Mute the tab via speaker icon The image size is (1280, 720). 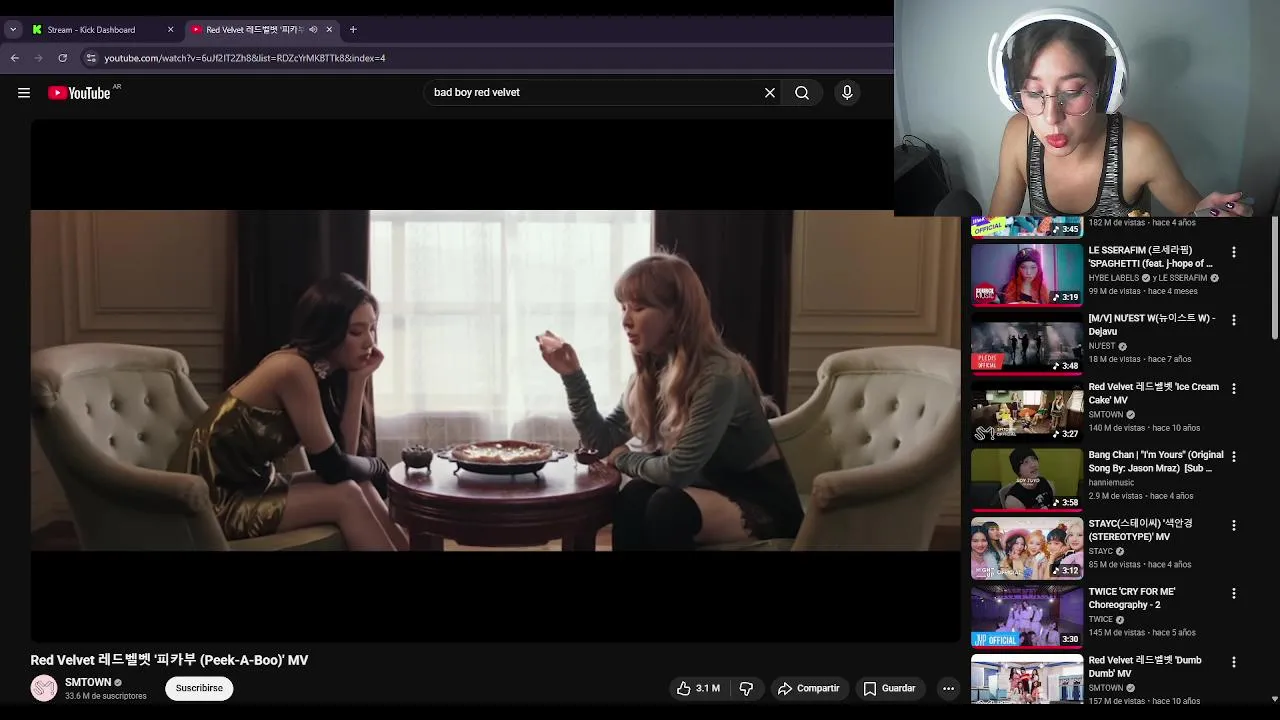point(313,30)
